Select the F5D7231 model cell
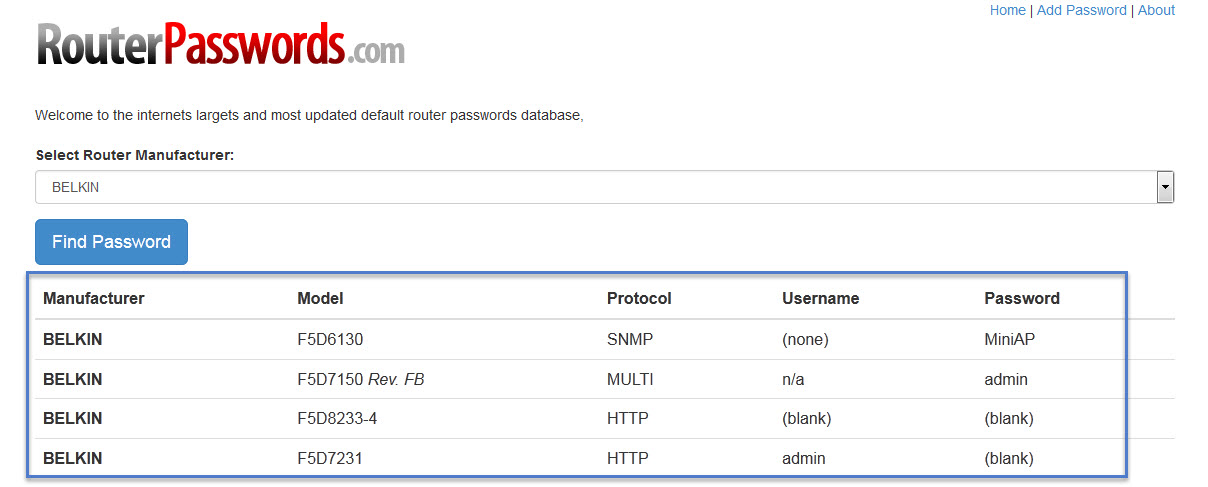 pos(329,458)
